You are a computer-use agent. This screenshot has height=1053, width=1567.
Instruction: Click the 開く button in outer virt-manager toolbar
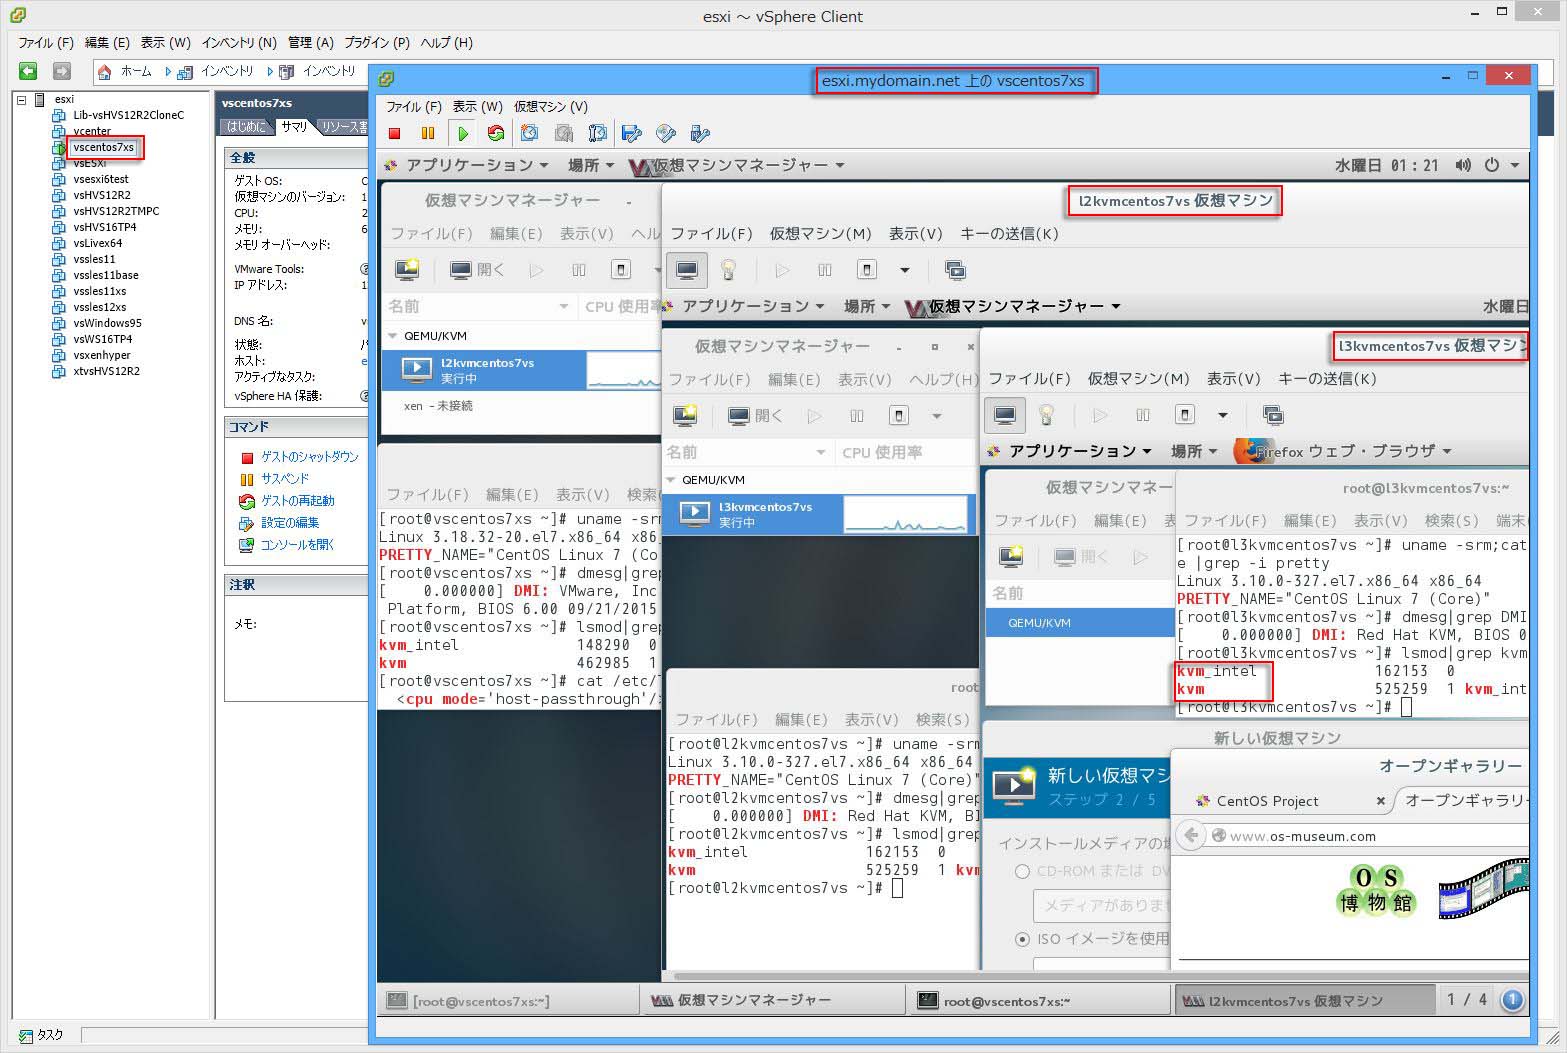(477, 270)
